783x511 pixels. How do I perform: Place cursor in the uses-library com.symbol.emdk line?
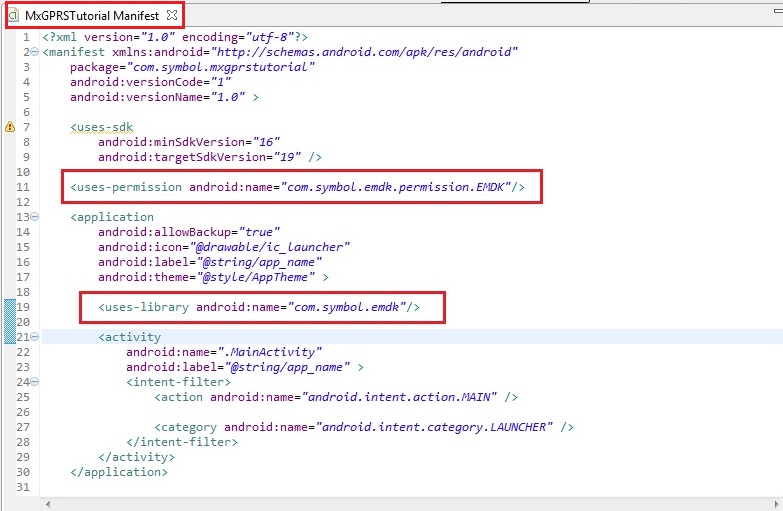[258, 307]
